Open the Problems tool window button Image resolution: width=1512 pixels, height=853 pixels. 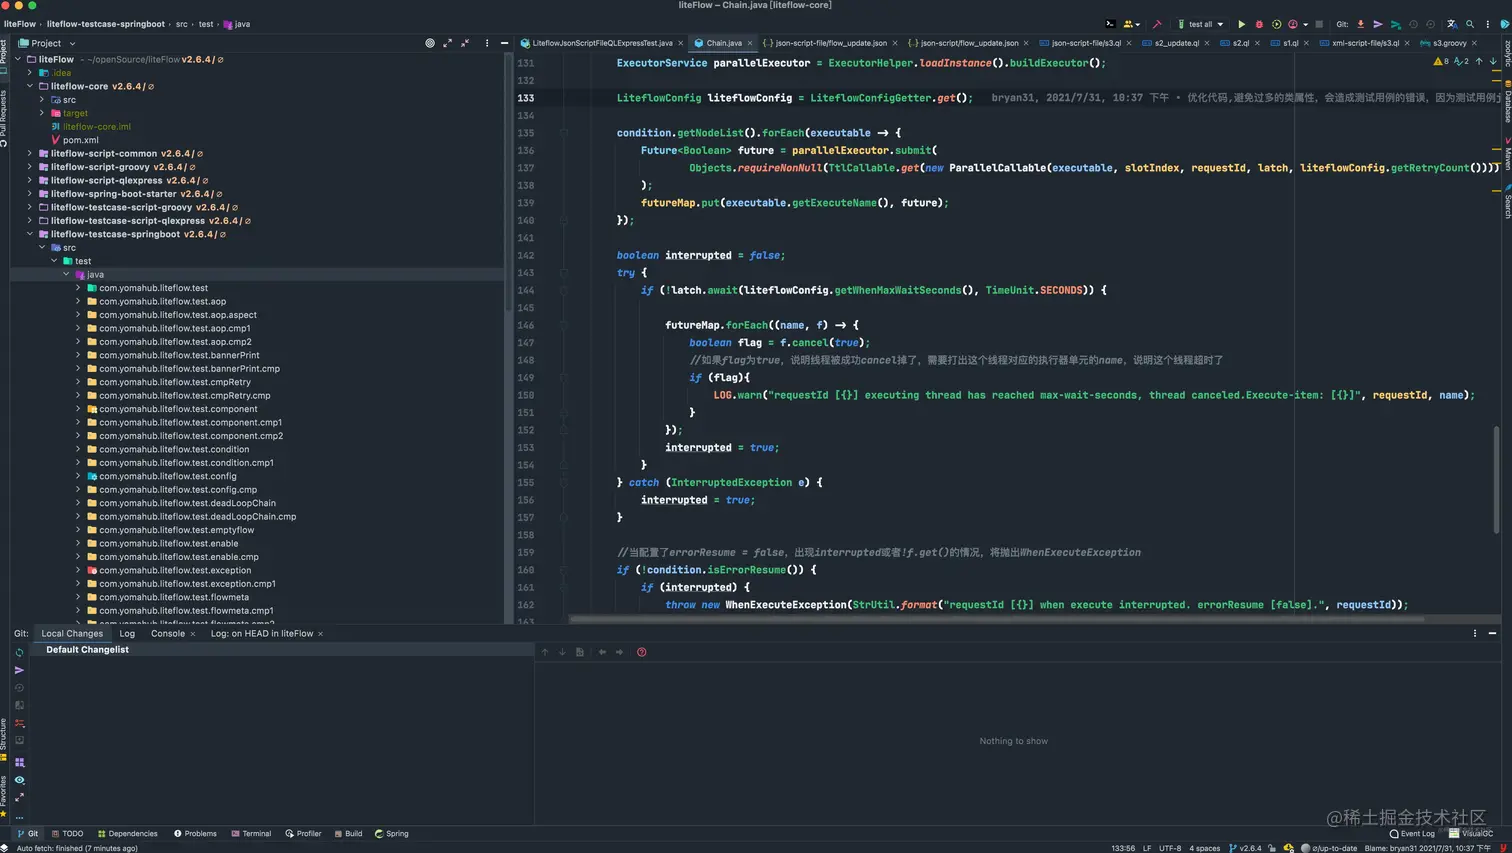click(195, 833)
